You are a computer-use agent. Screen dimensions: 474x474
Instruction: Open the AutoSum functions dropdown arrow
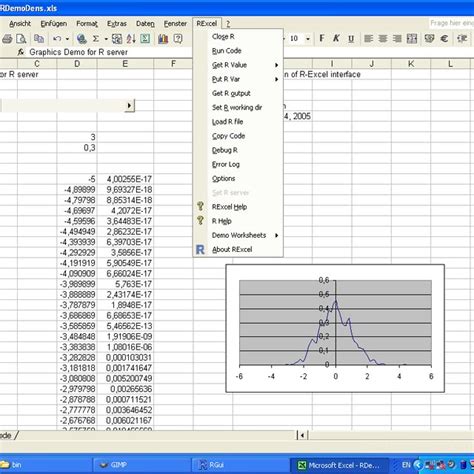[x=106, y=39]
